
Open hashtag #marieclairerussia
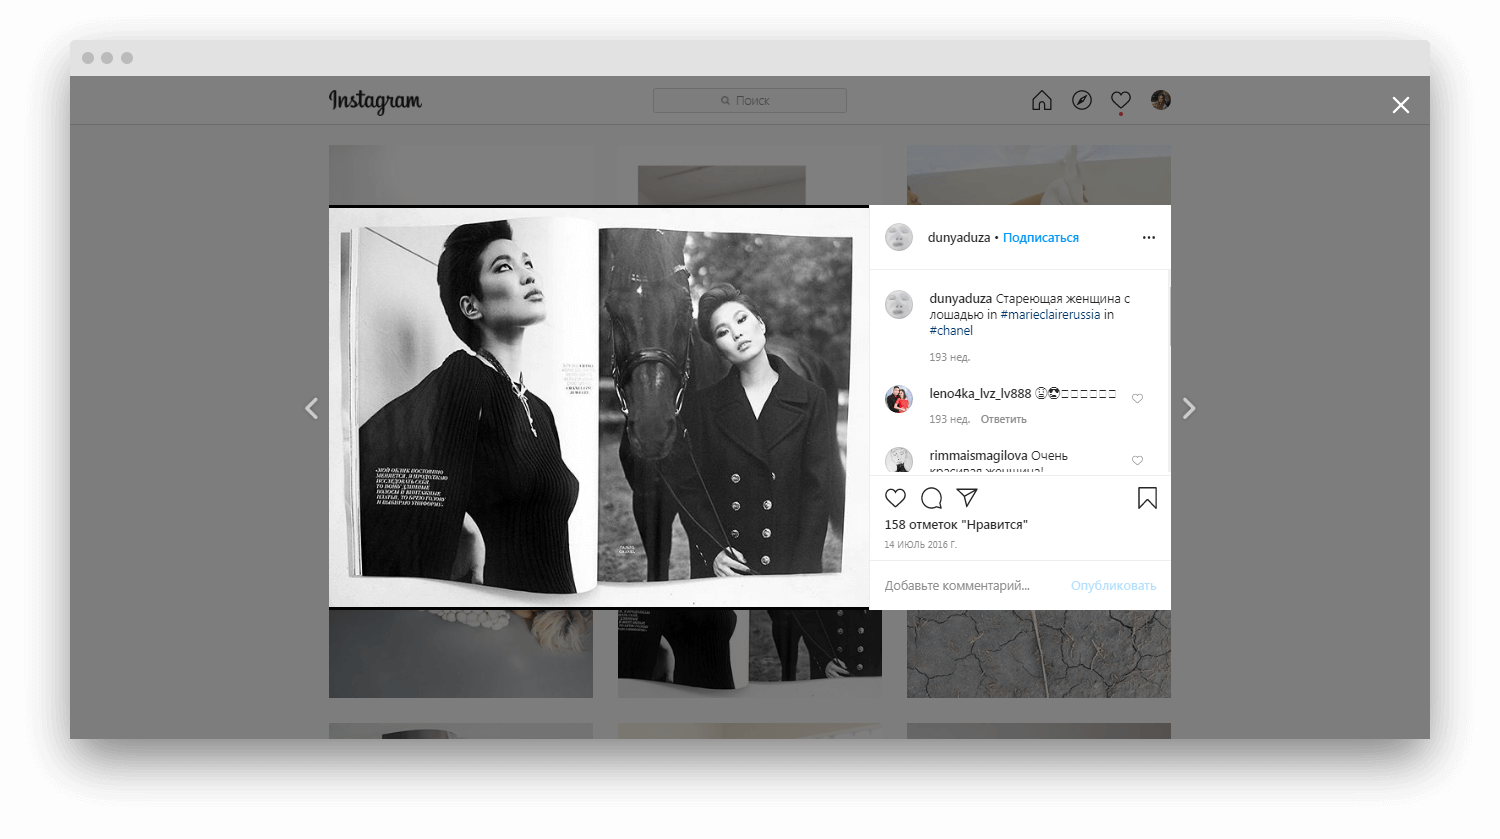tap(1050, 315)
